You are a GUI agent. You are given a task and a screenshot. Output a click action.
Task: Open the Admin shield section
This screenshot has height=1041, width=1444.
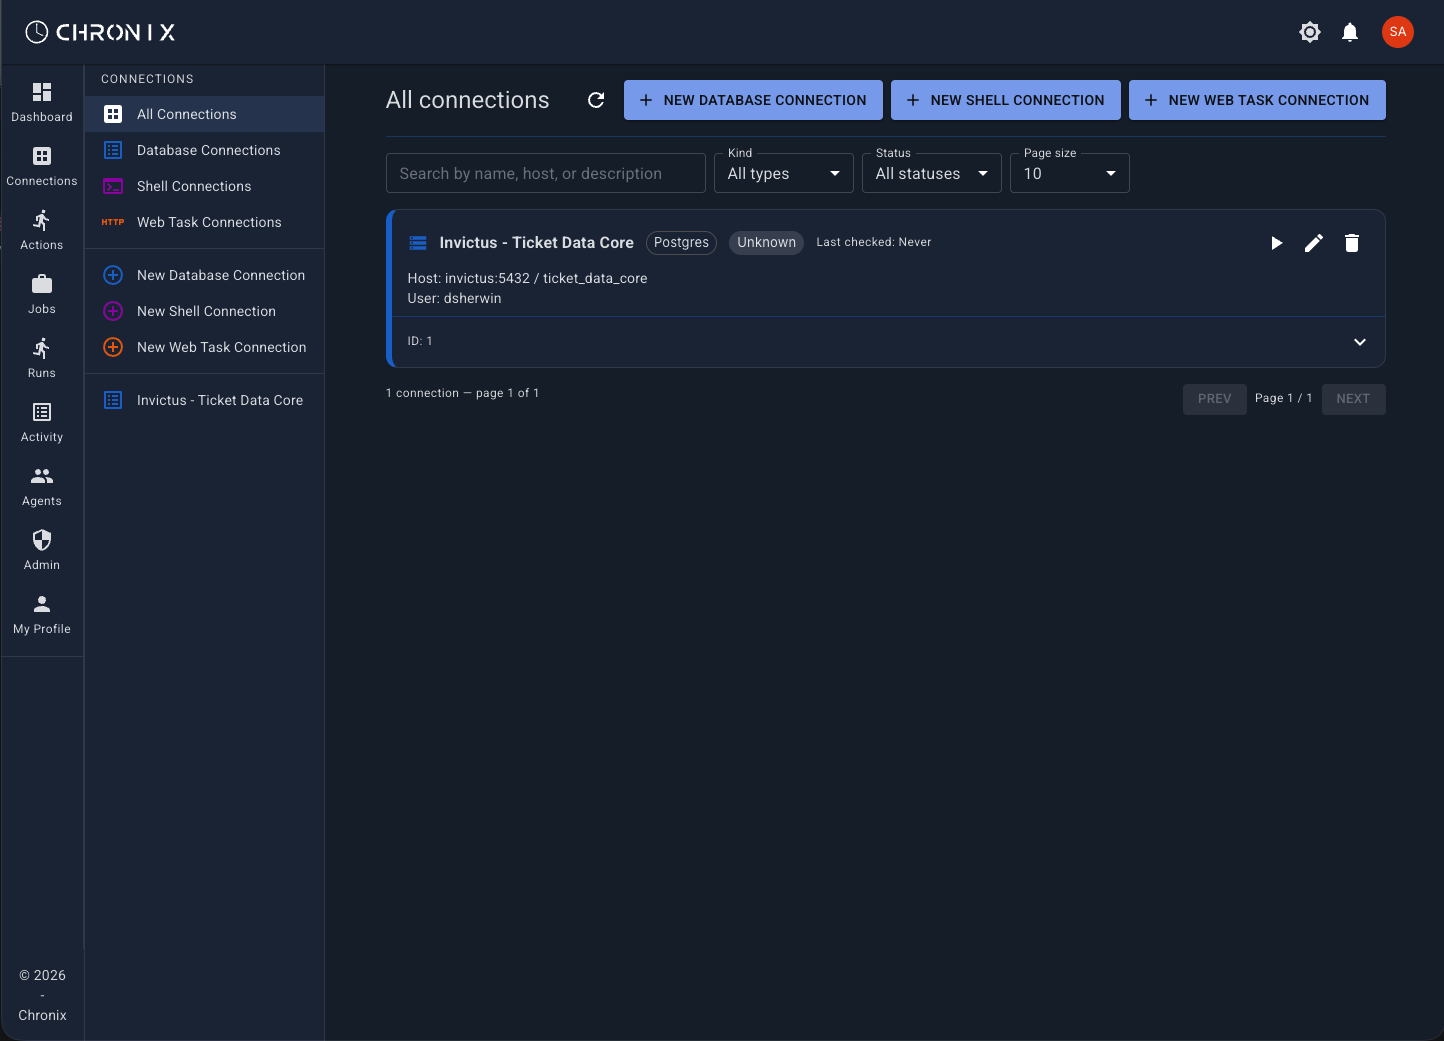pyautogui.click(x=42, y=550)
